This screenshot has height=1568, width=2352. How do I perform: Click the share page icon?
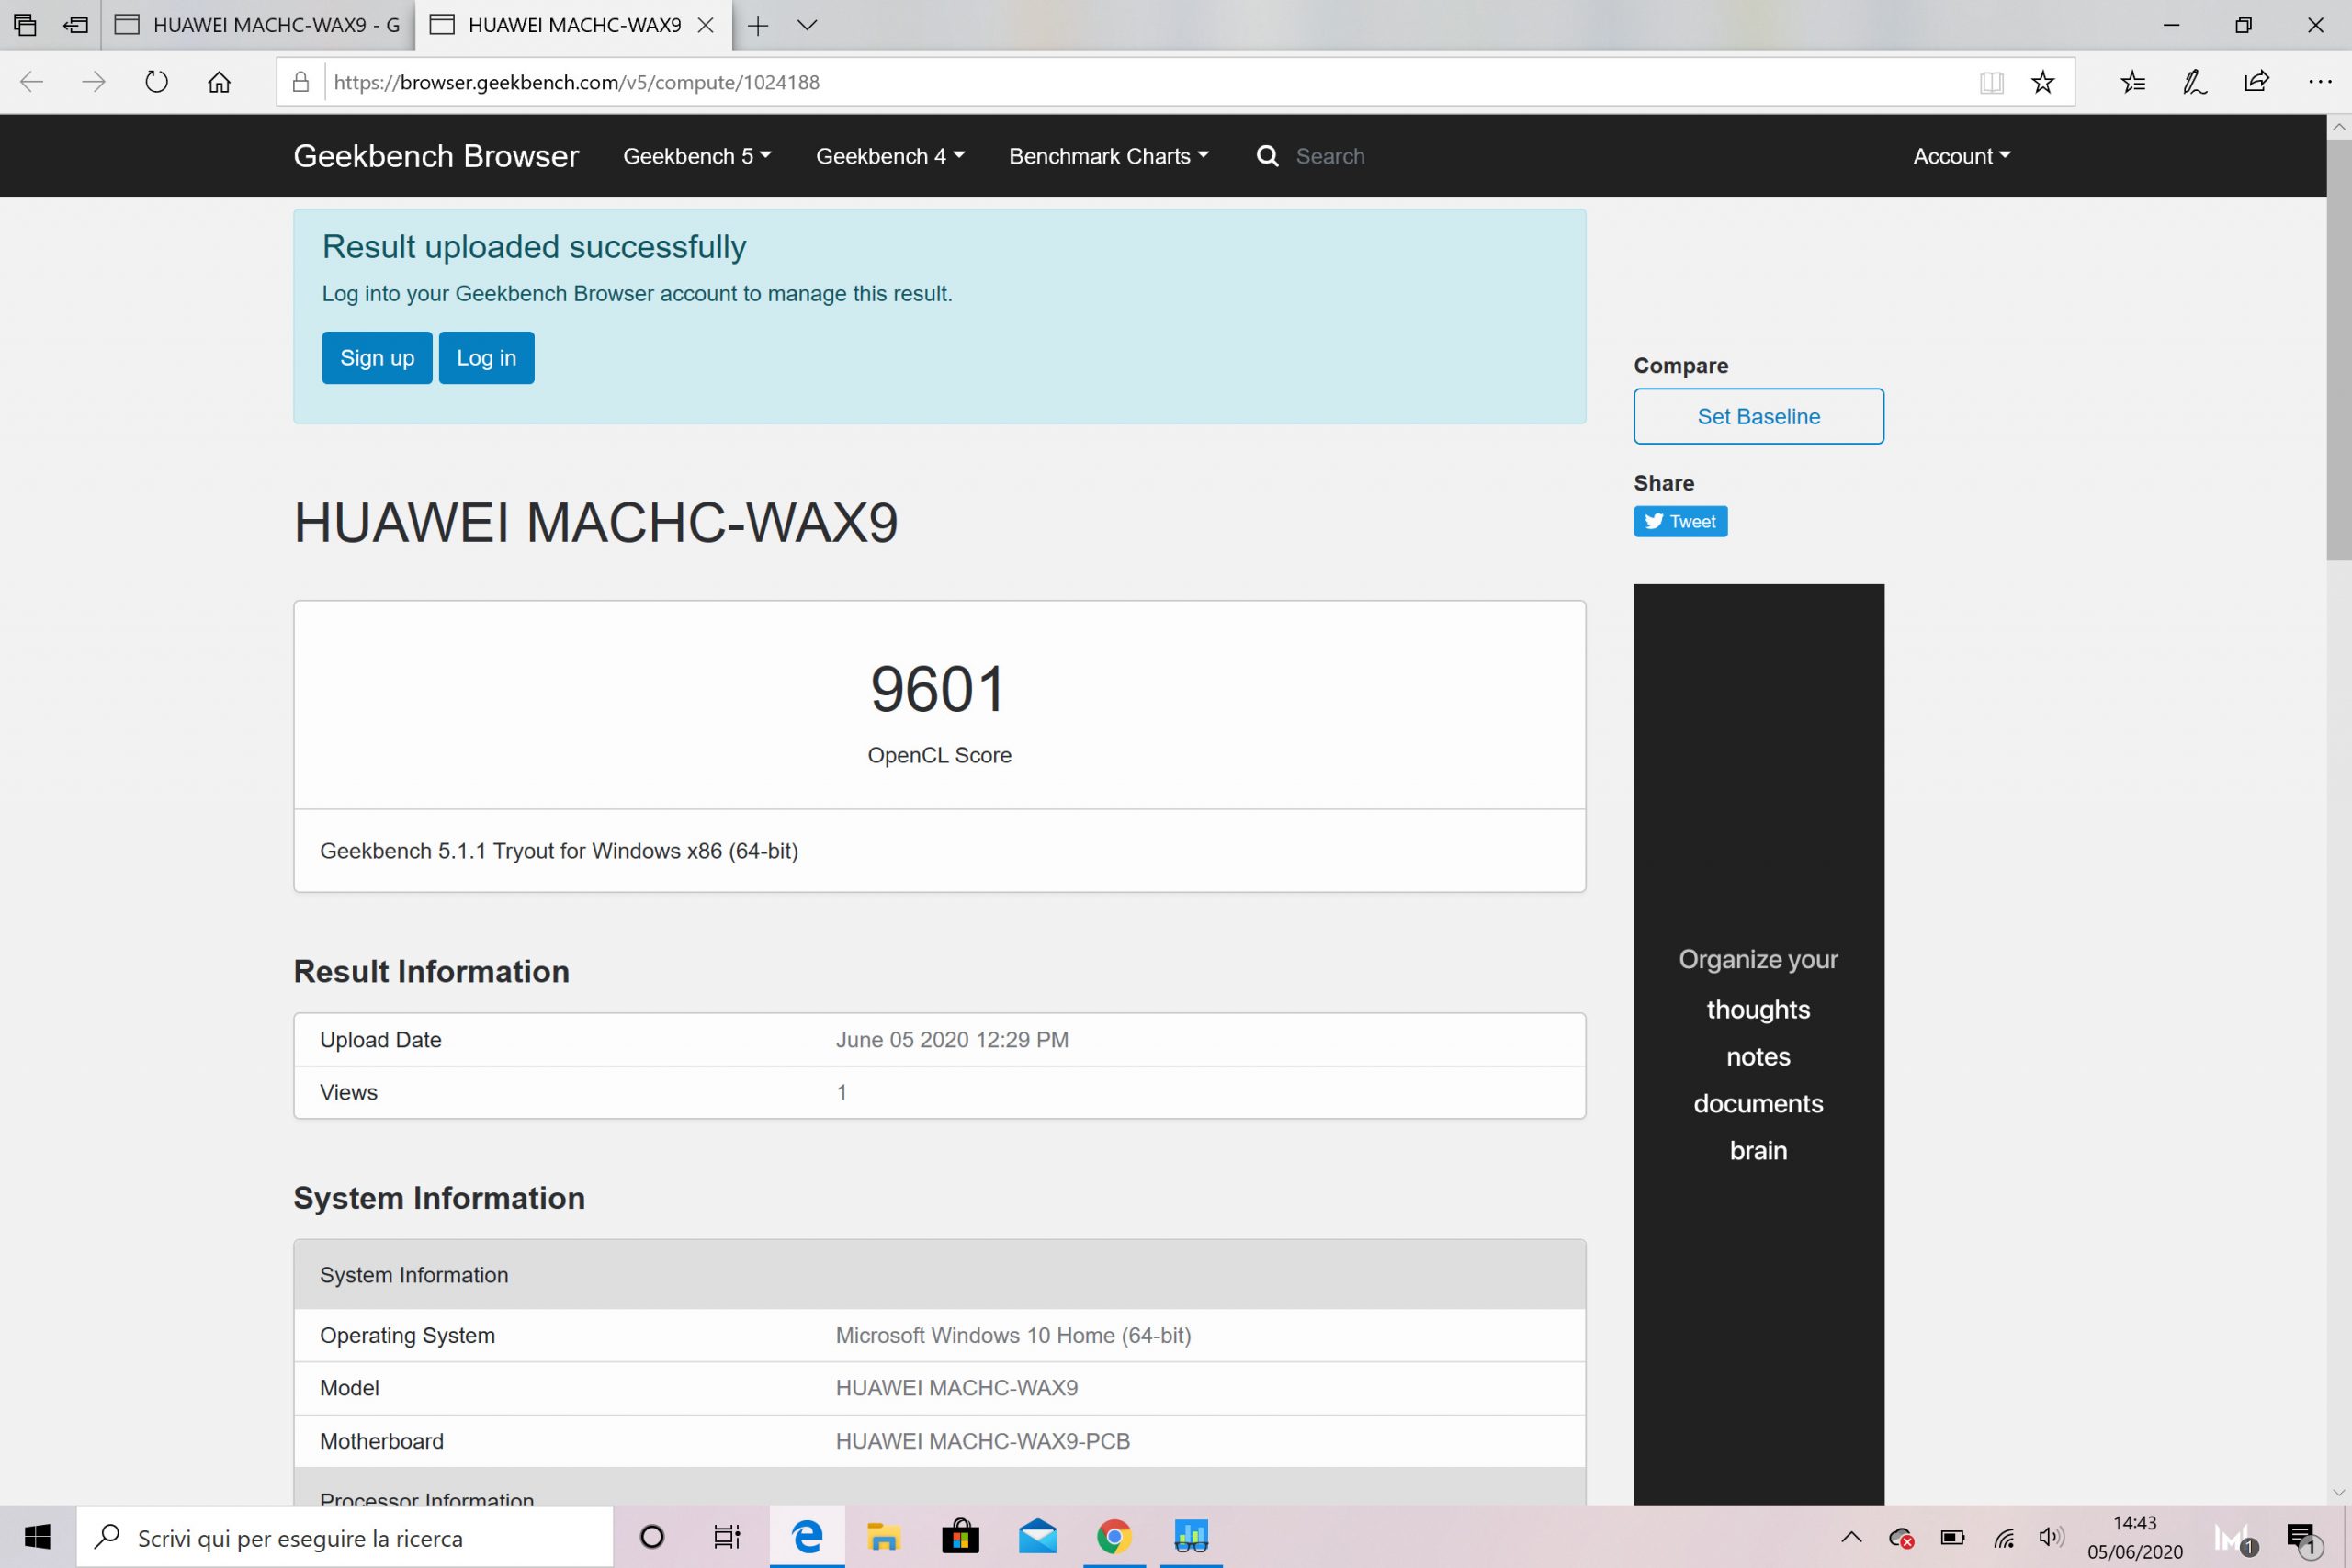tap(2257, 82)
